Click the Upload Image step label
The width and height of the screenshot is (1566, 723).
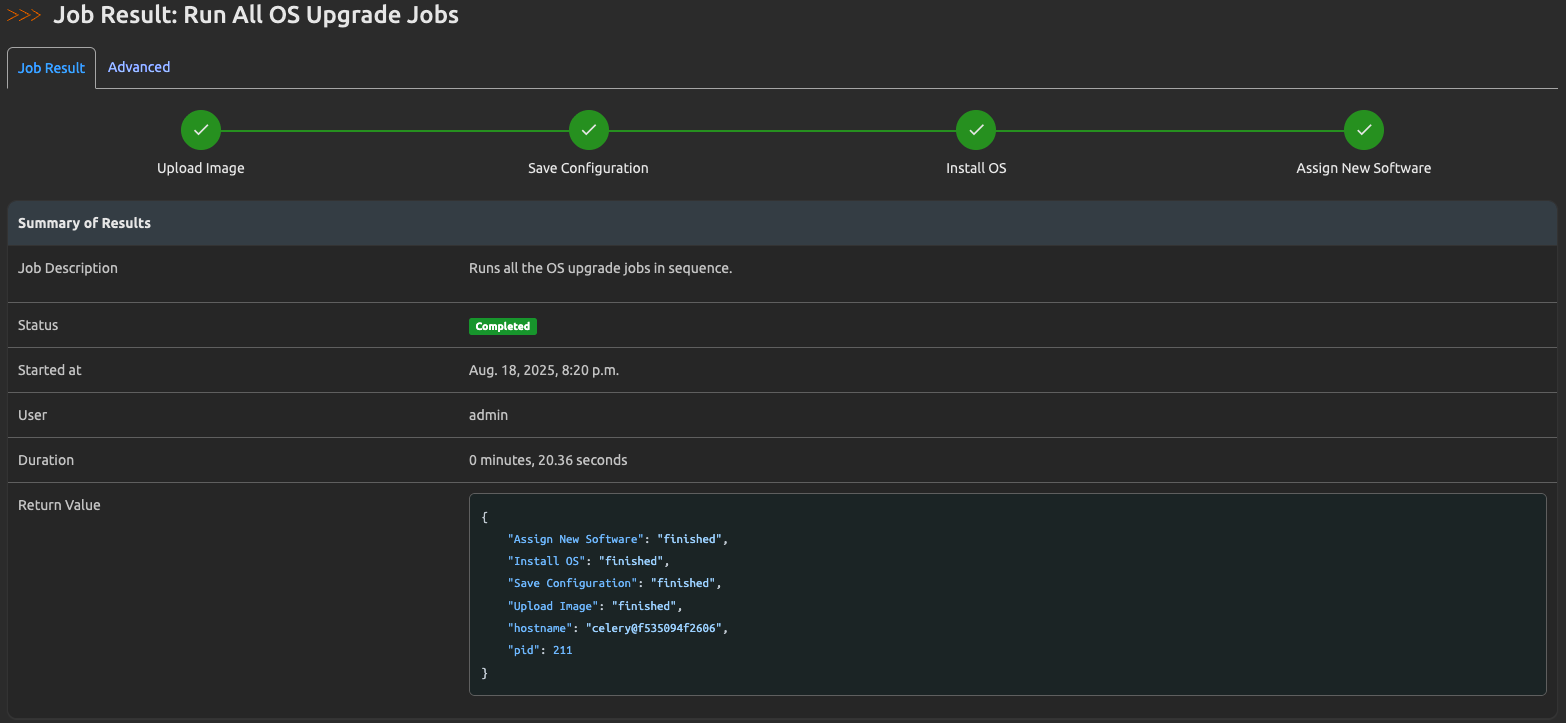tap(200, 168)
